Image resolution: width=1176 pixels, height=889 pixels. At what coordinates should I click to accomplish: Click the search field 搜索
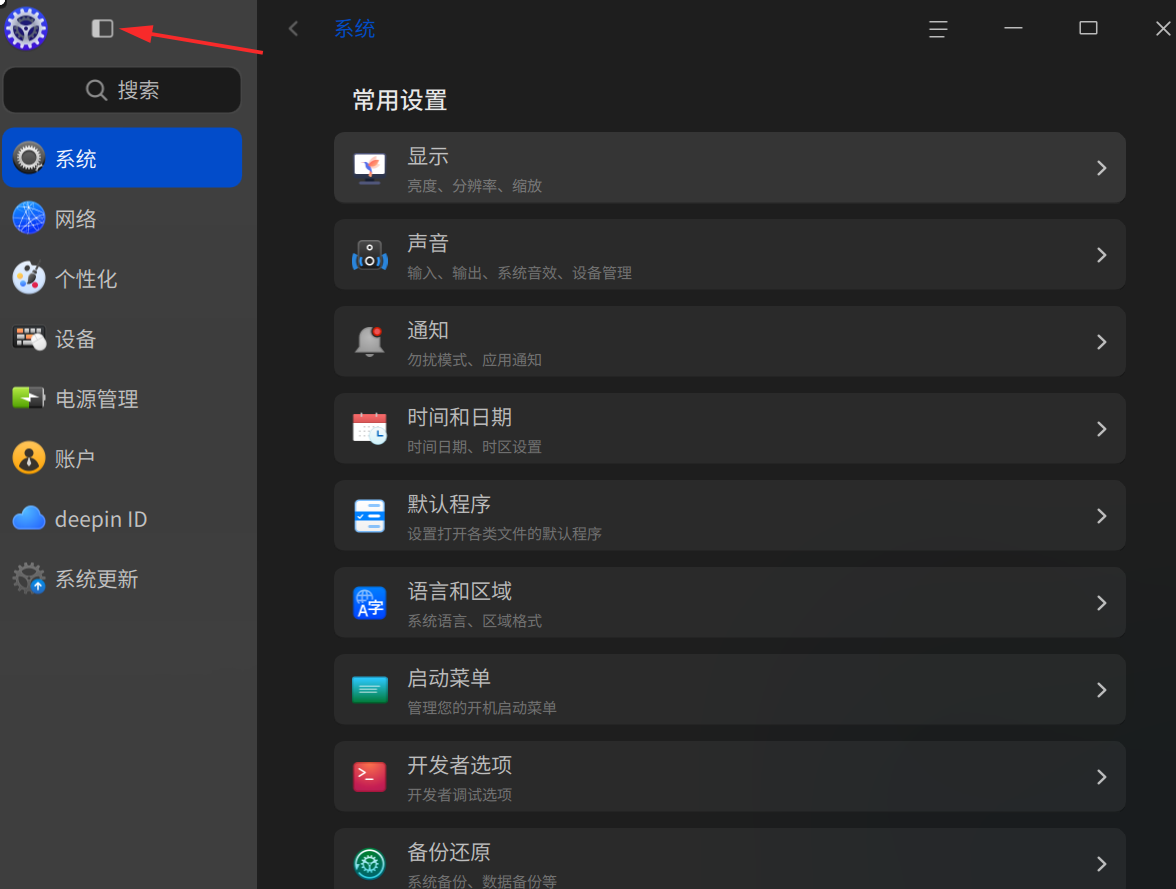(x=122, y=90)
